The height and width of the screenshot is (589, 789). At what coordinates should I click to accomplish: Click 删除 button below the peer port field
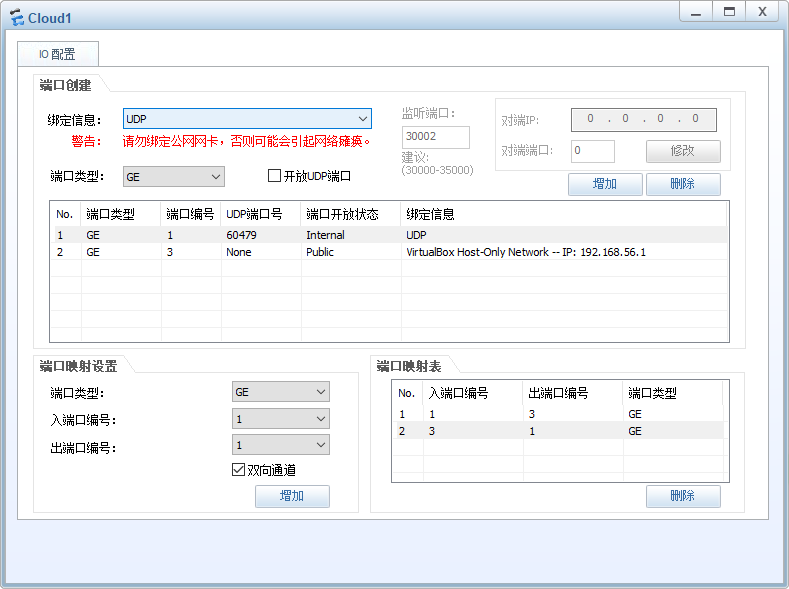683,184
